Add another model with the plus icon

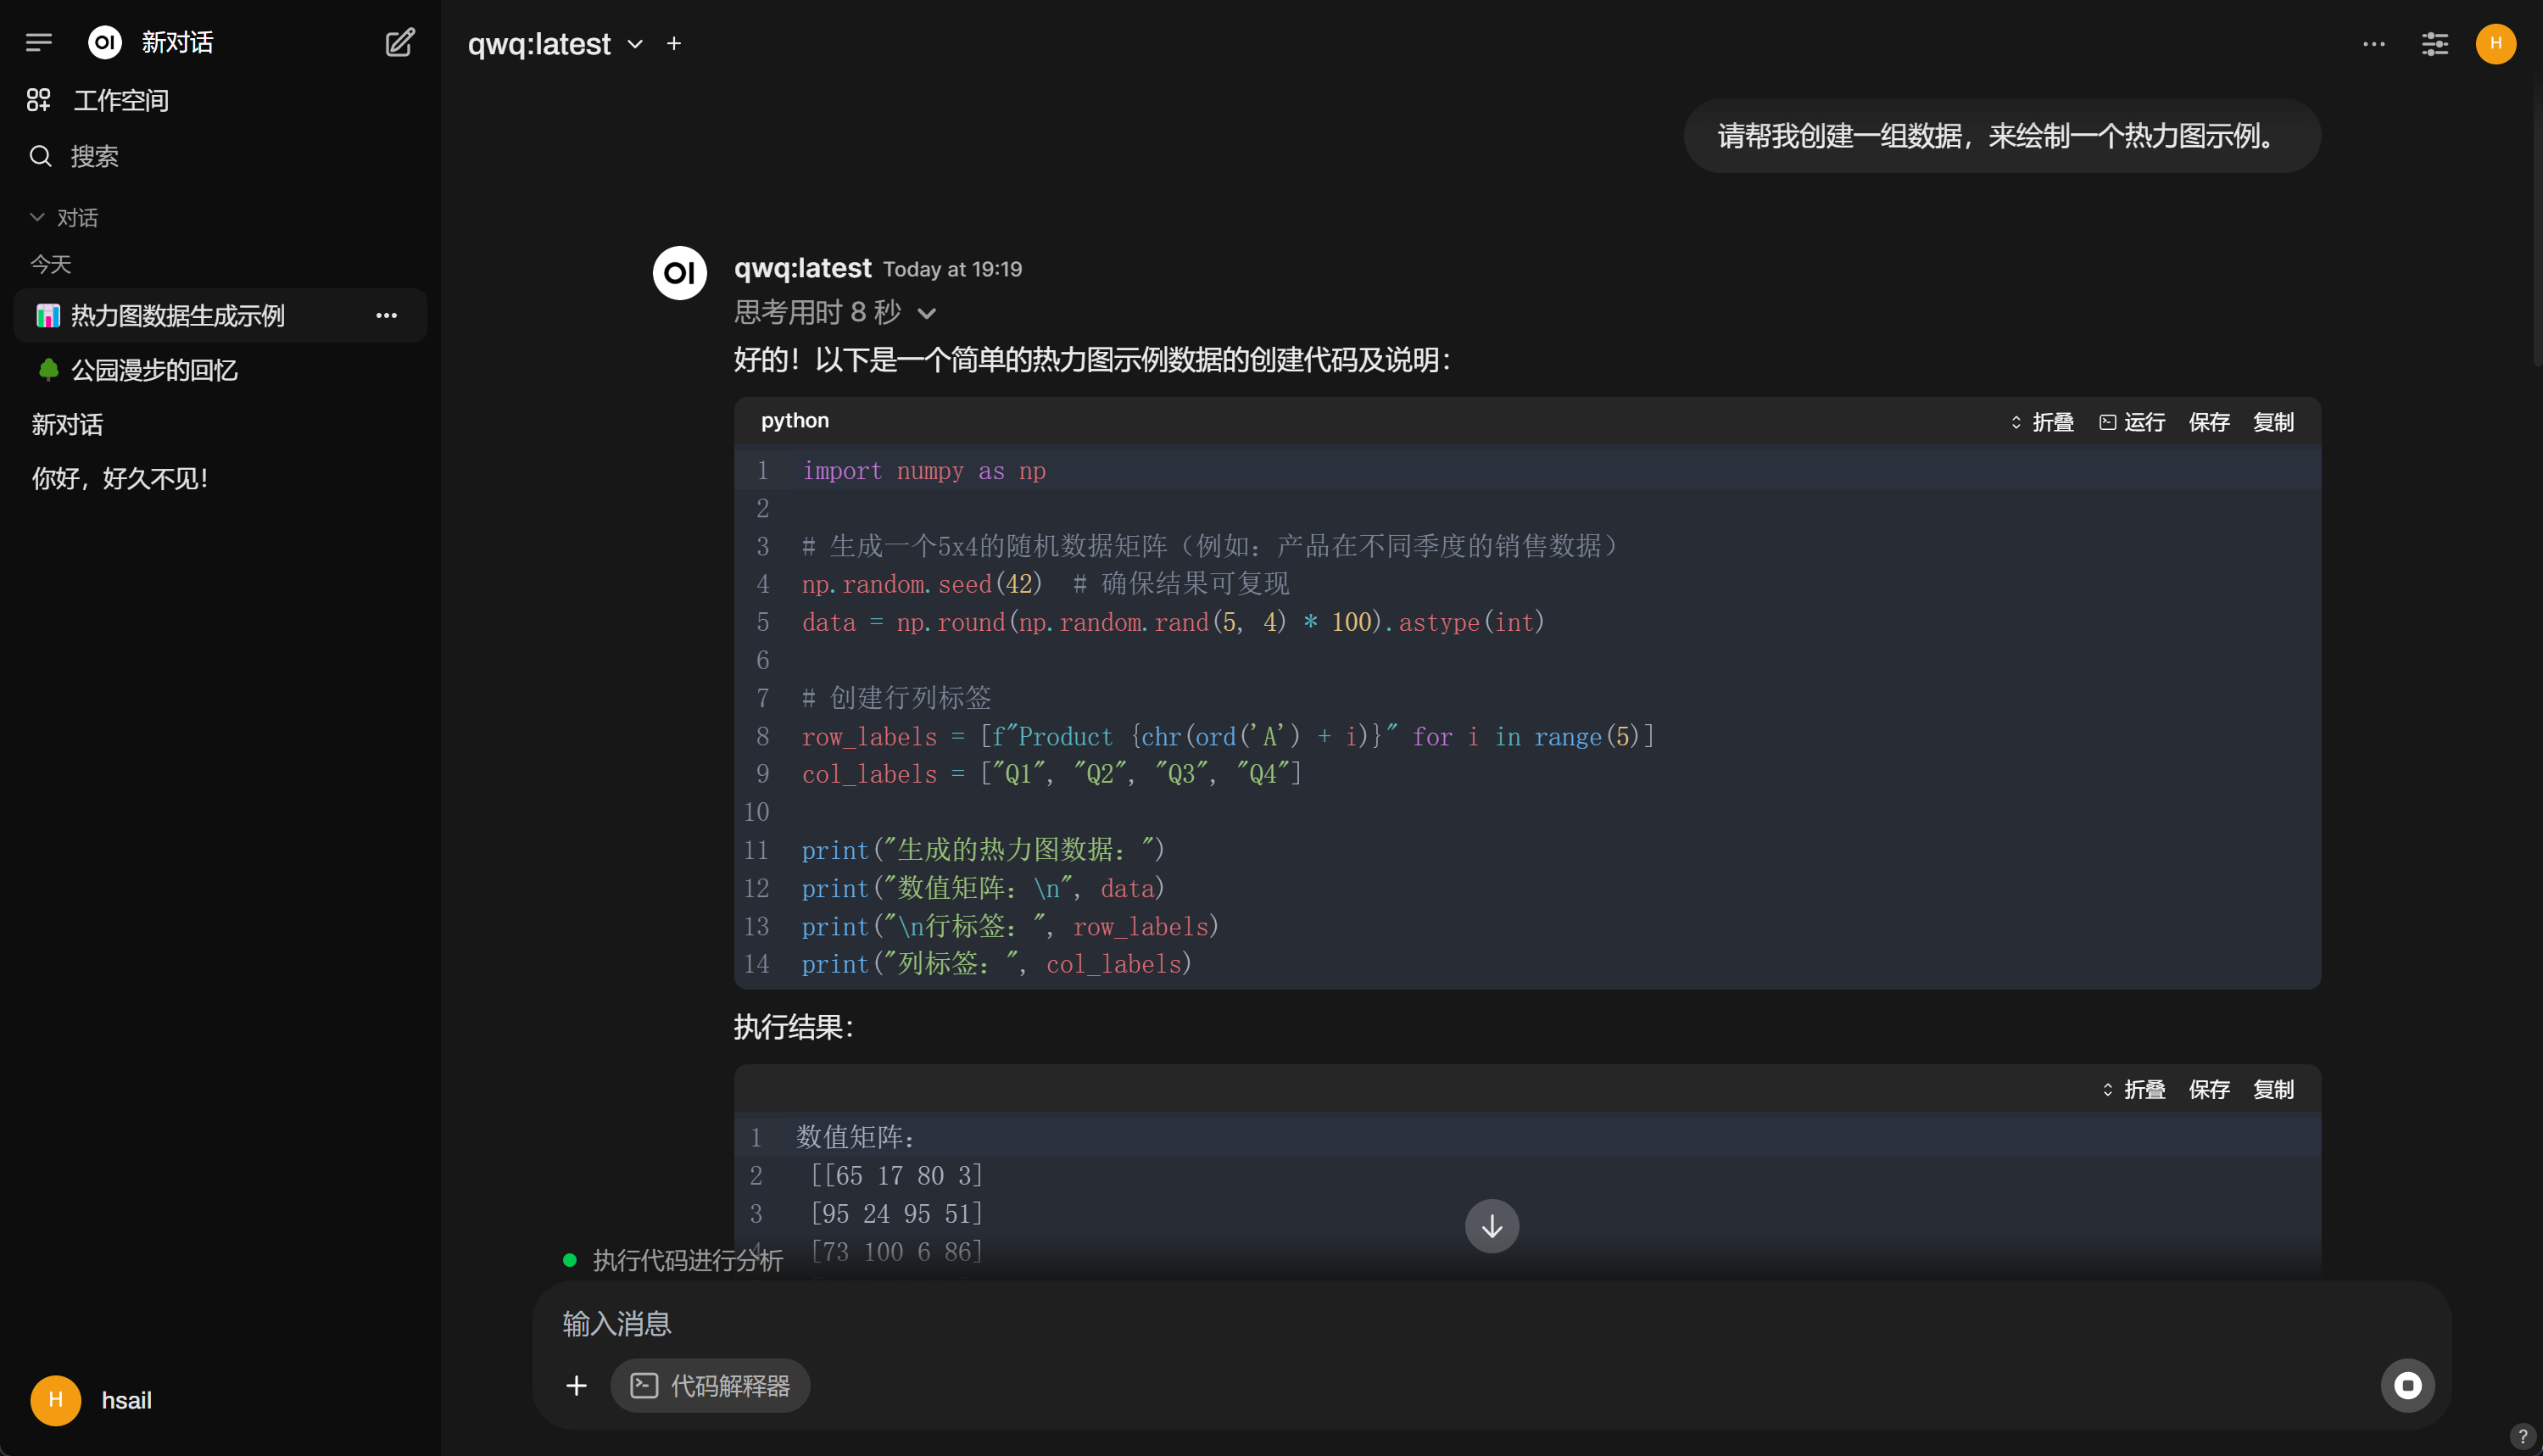[674, 43]
